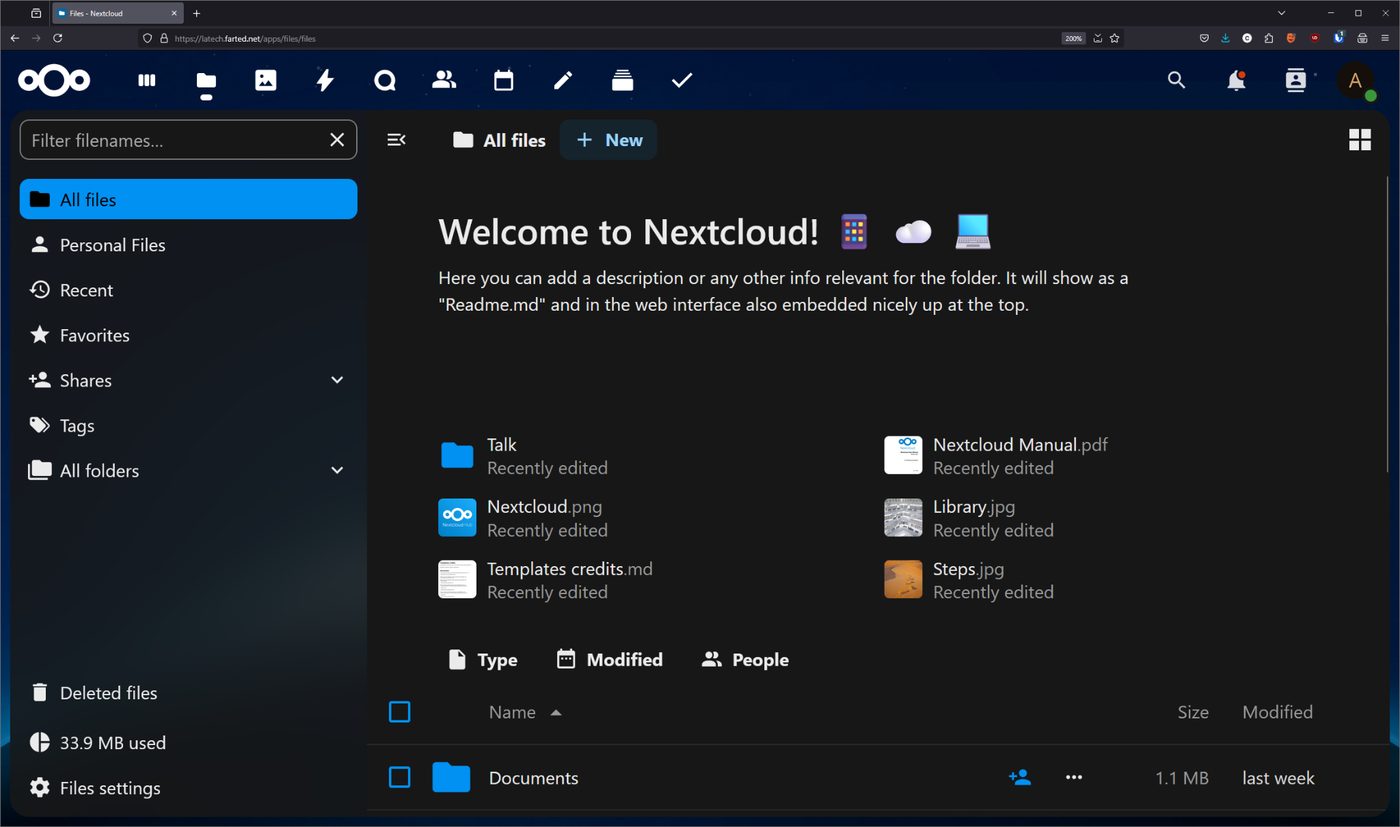Open the Nextcloud.png thumbnail

pos(457,518)
